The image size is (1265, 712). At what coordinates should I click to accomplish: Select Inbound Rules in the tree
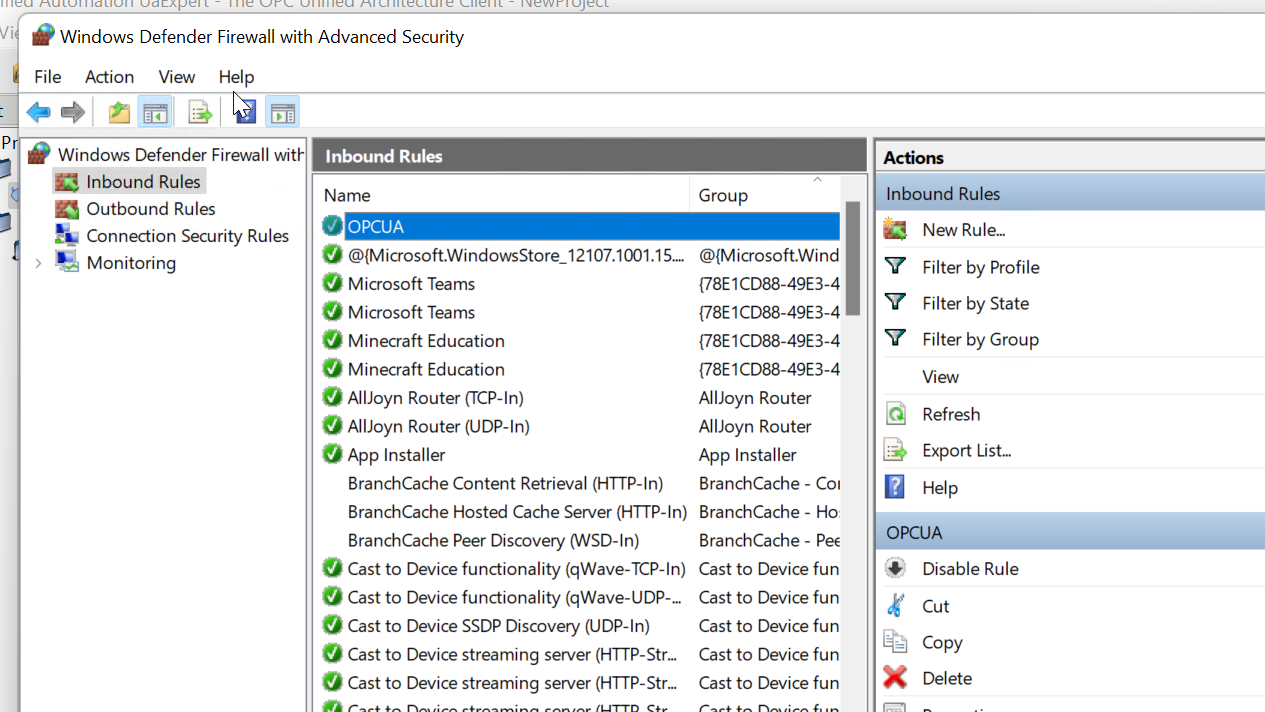pos(143,181)
